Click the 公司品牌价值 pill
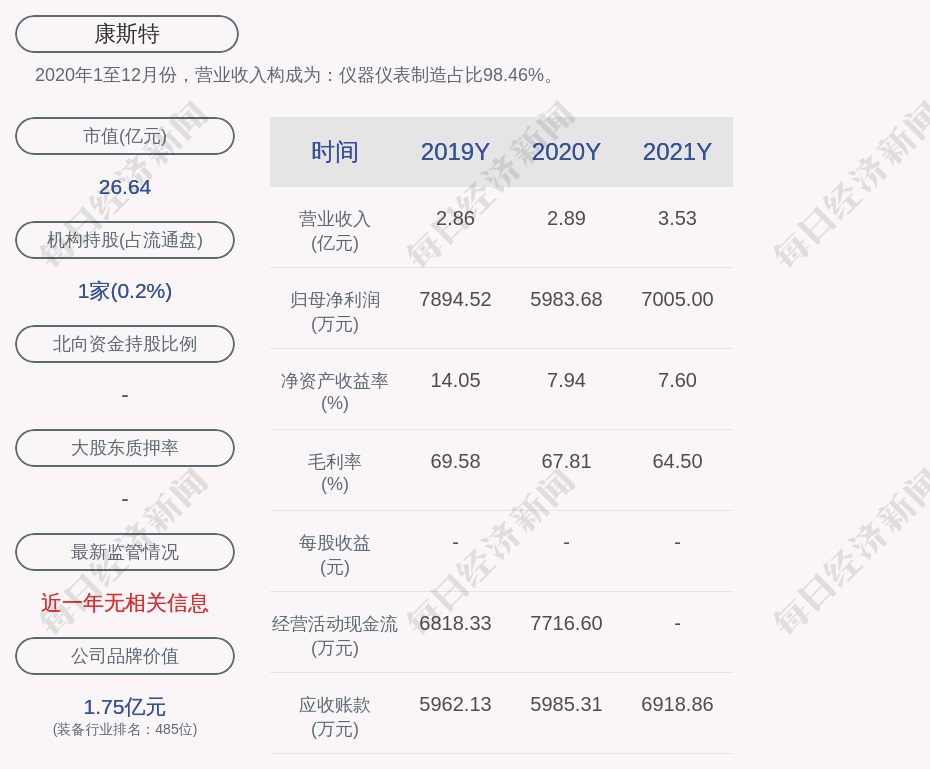930x769 pixels. (125, 656)
